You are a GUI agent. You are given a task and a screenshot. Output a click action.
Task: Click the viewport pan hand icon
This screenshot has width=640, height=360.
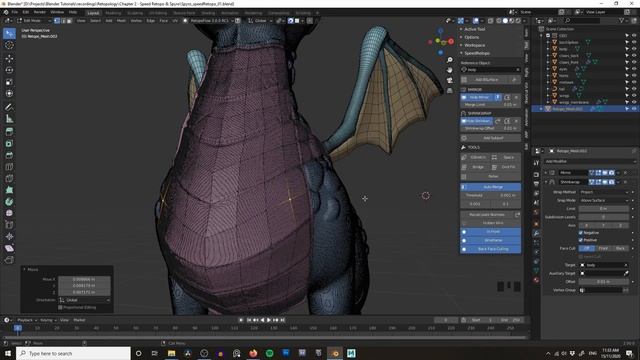pyautogui.click(x=449, y=70)
